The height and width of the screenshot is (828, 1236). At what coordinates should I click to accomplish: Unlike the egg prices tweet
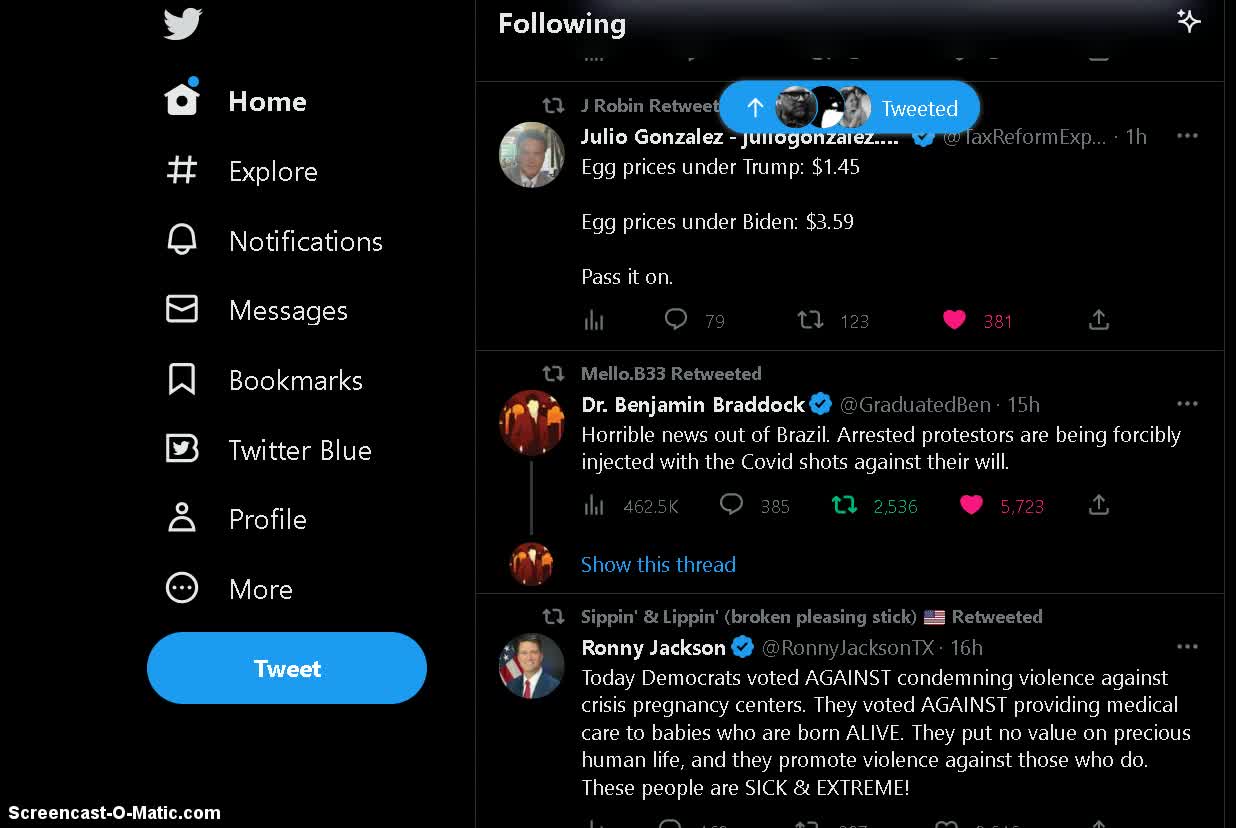954,320
